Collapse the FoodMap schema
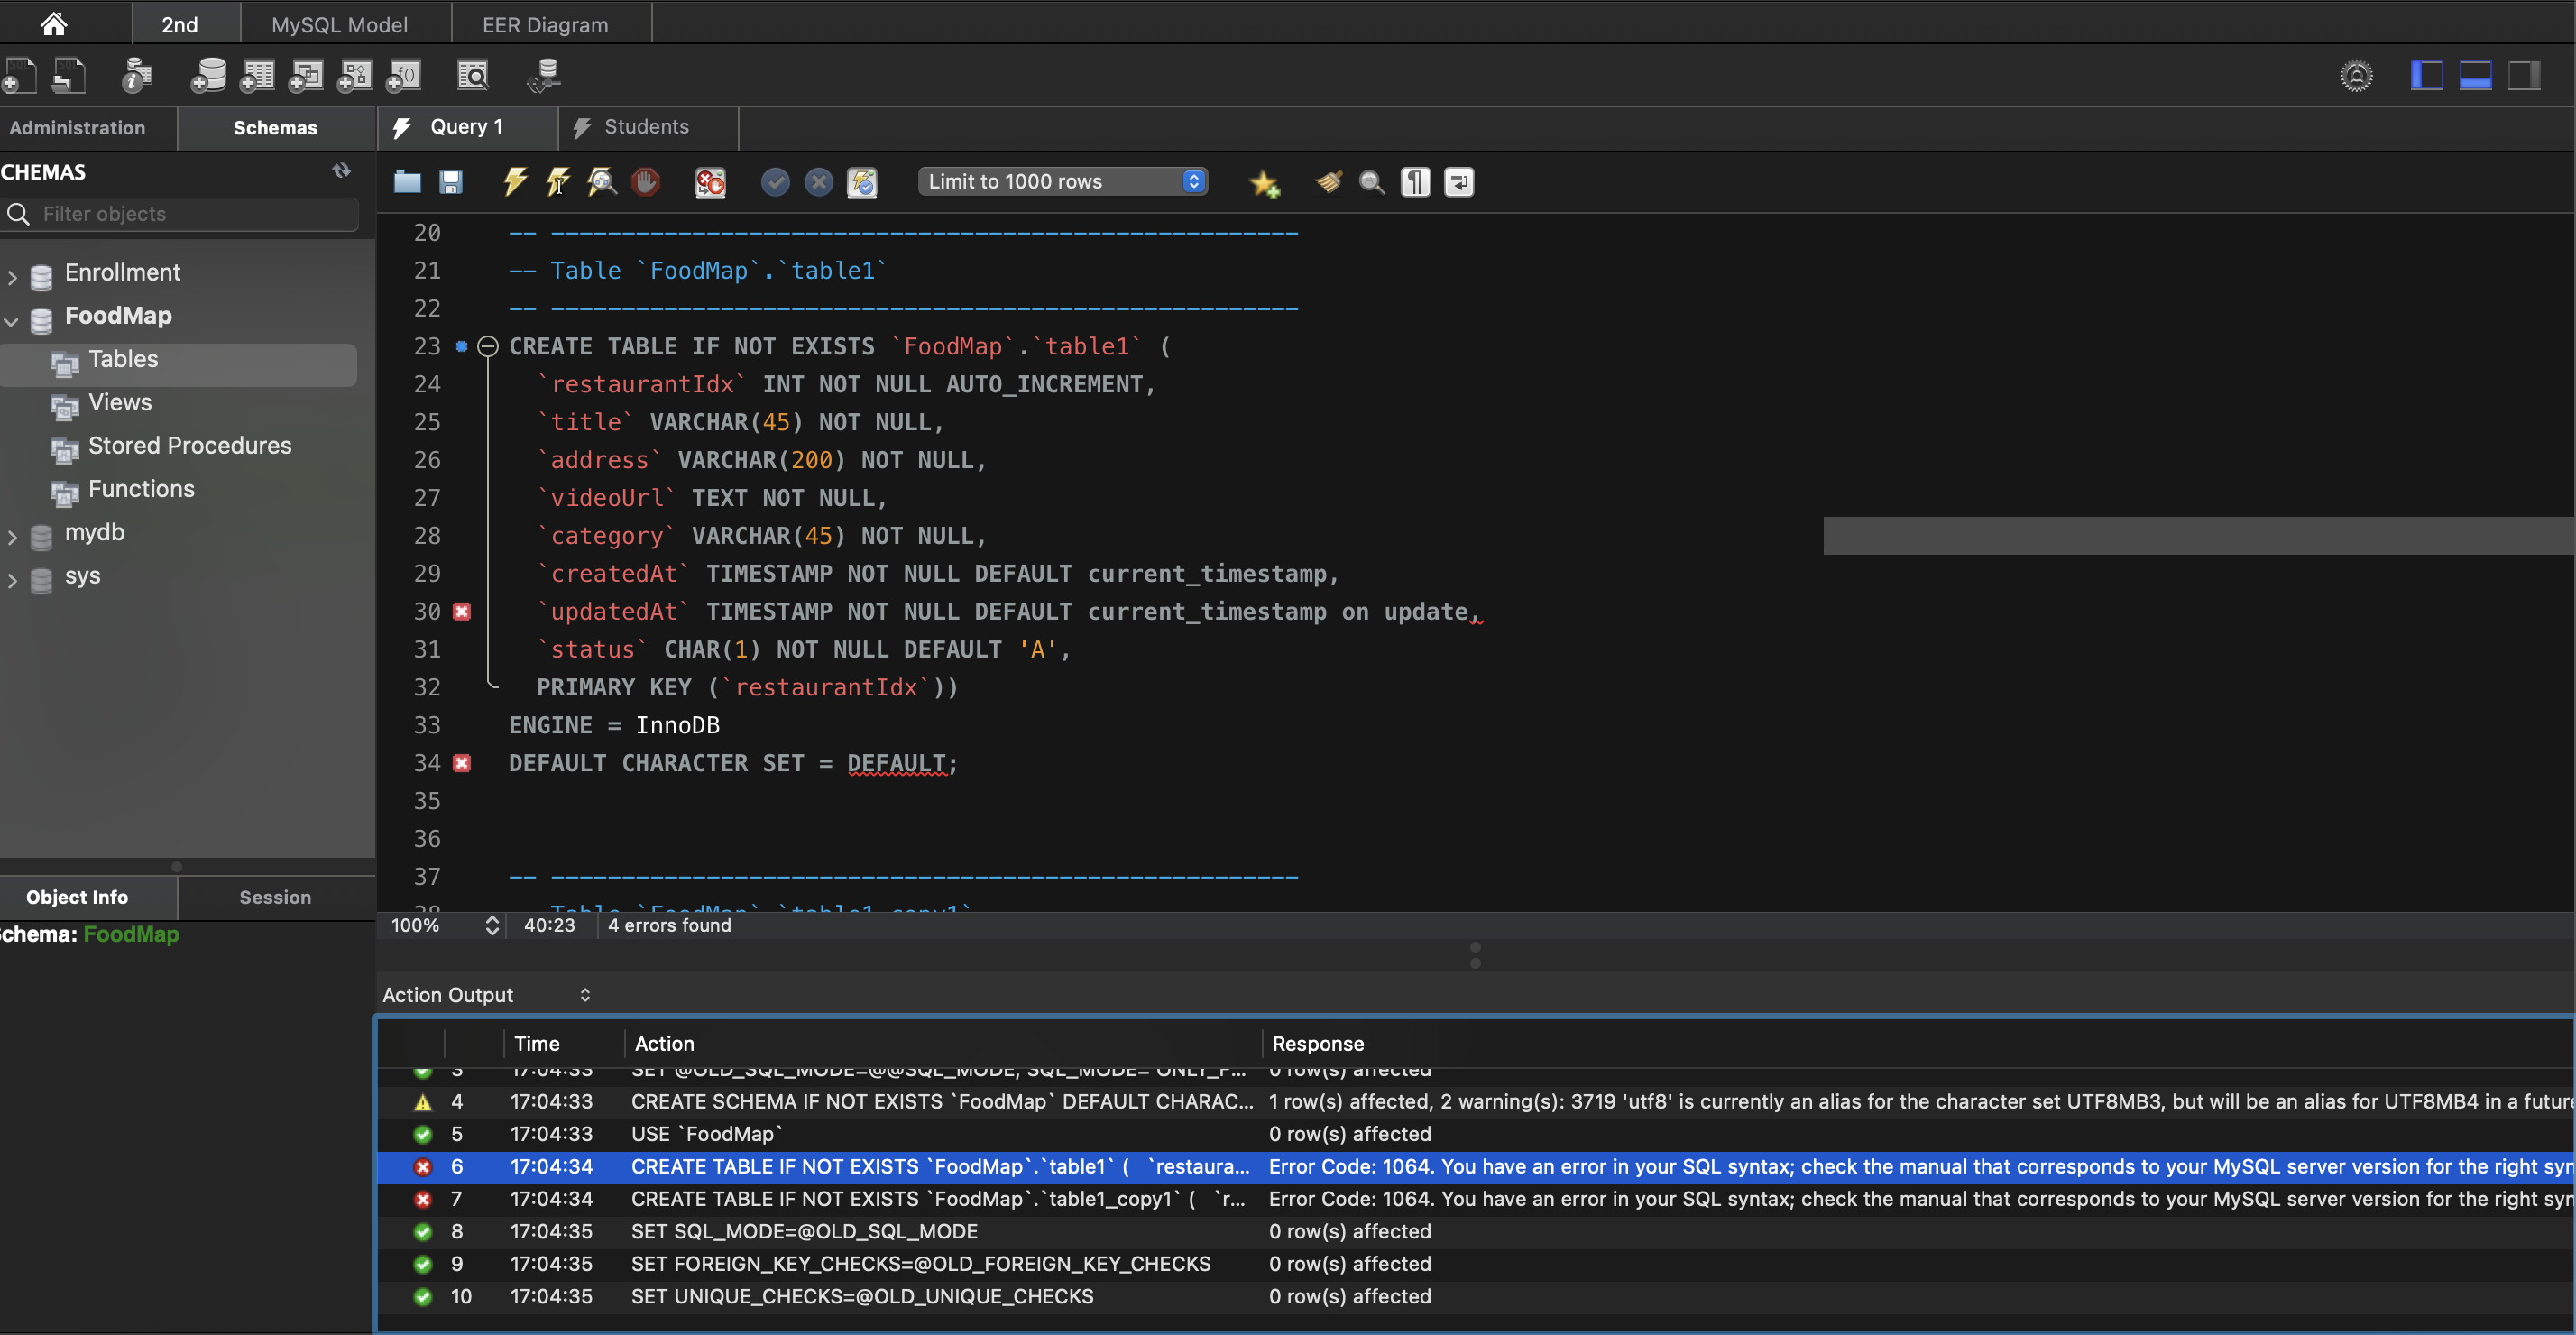2576x1335 pixels. [12, 321]
